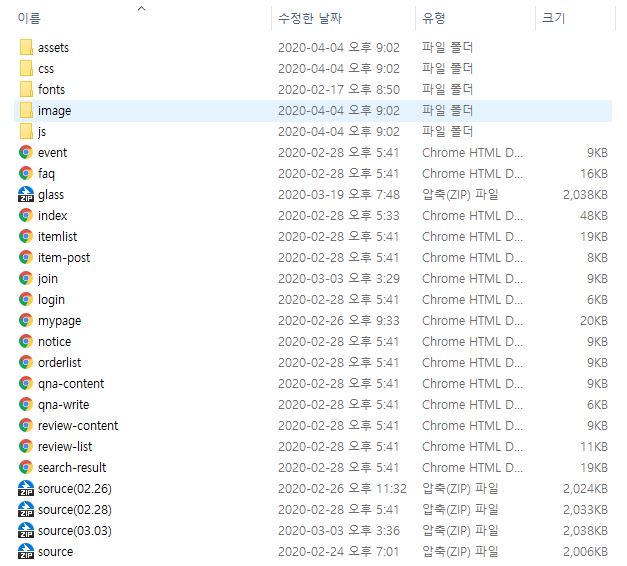
Task: Select the css folder icon
Action: [26, 68]
